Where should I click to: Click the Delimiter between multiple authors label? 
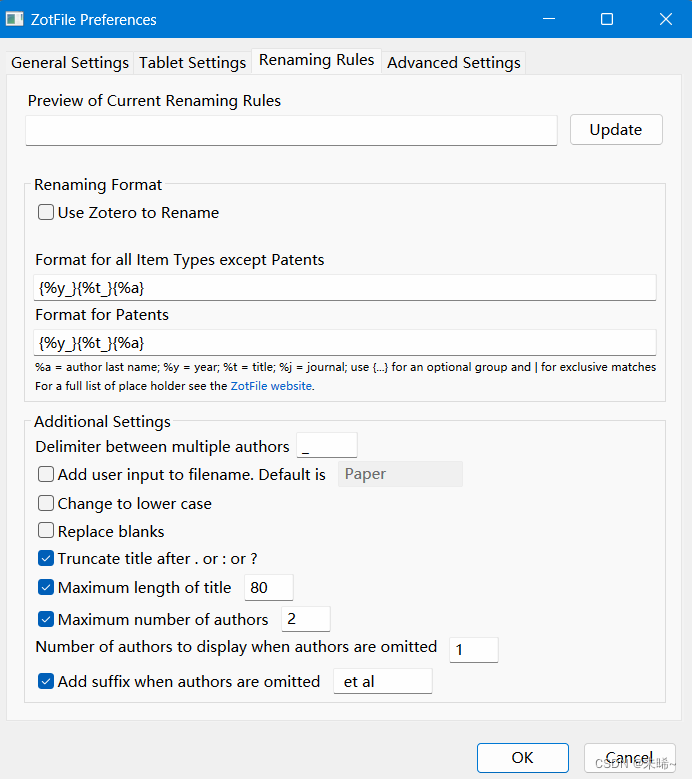162,447
